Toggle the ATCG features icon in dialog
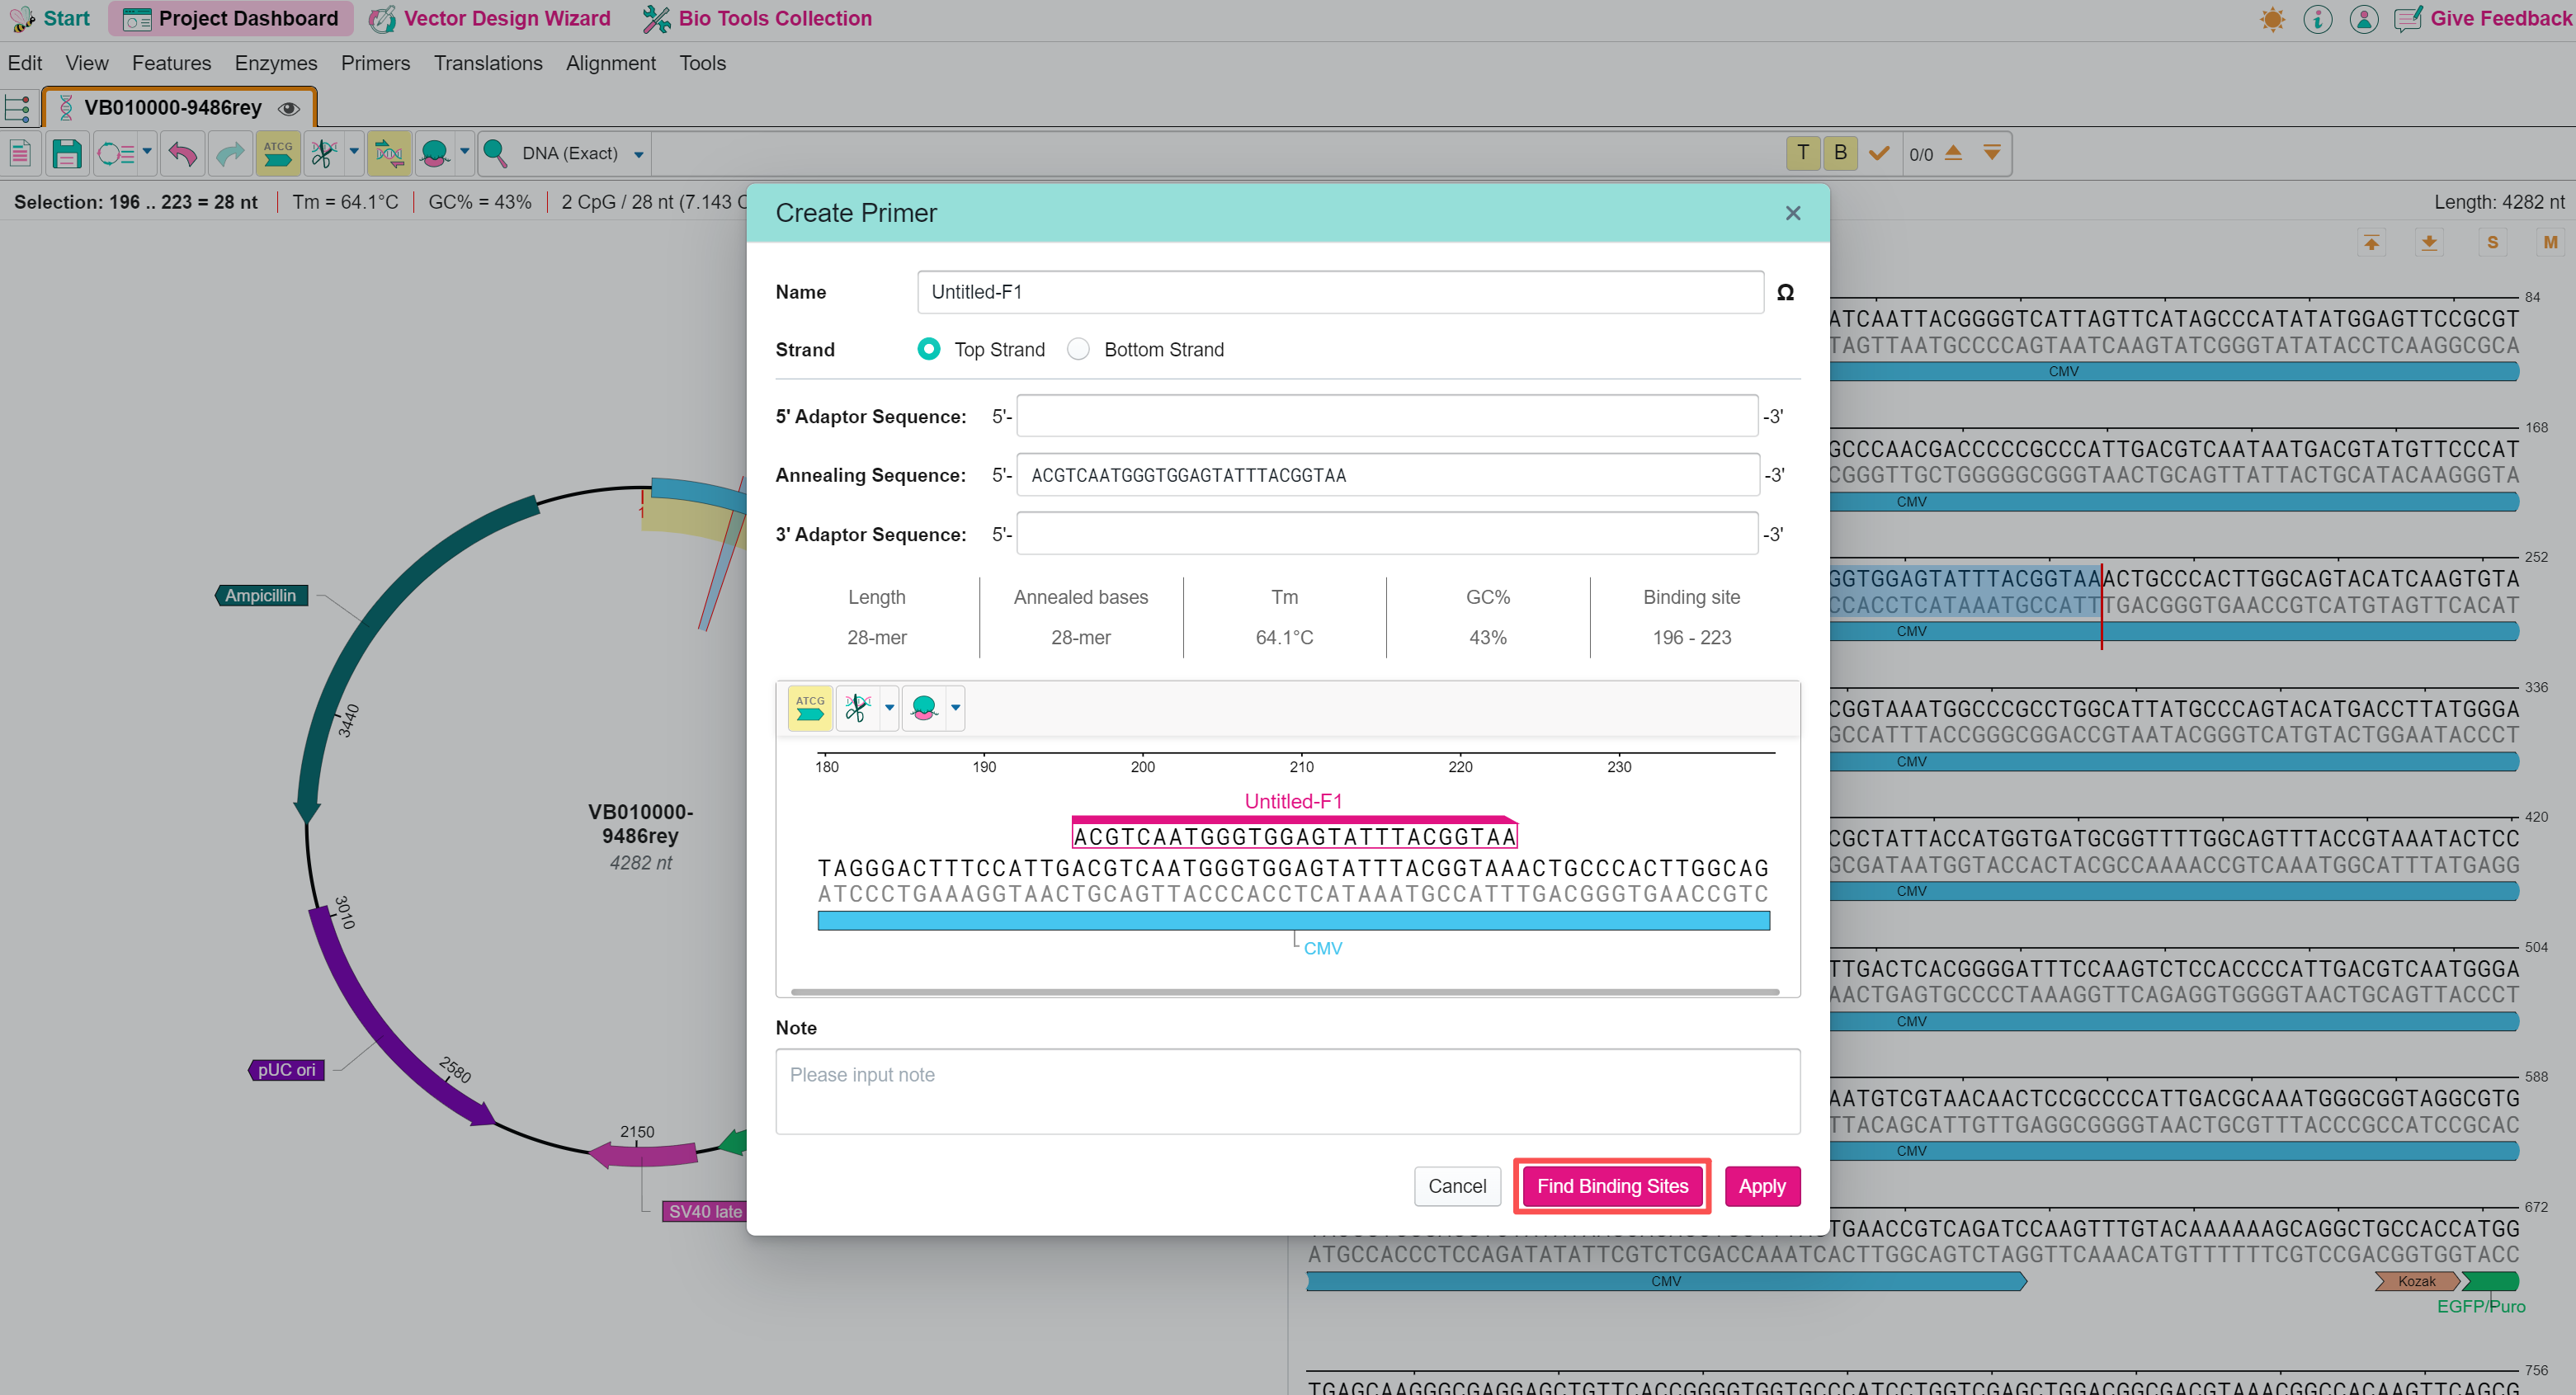This screenshot has height=1395, width=2576. 810,708
